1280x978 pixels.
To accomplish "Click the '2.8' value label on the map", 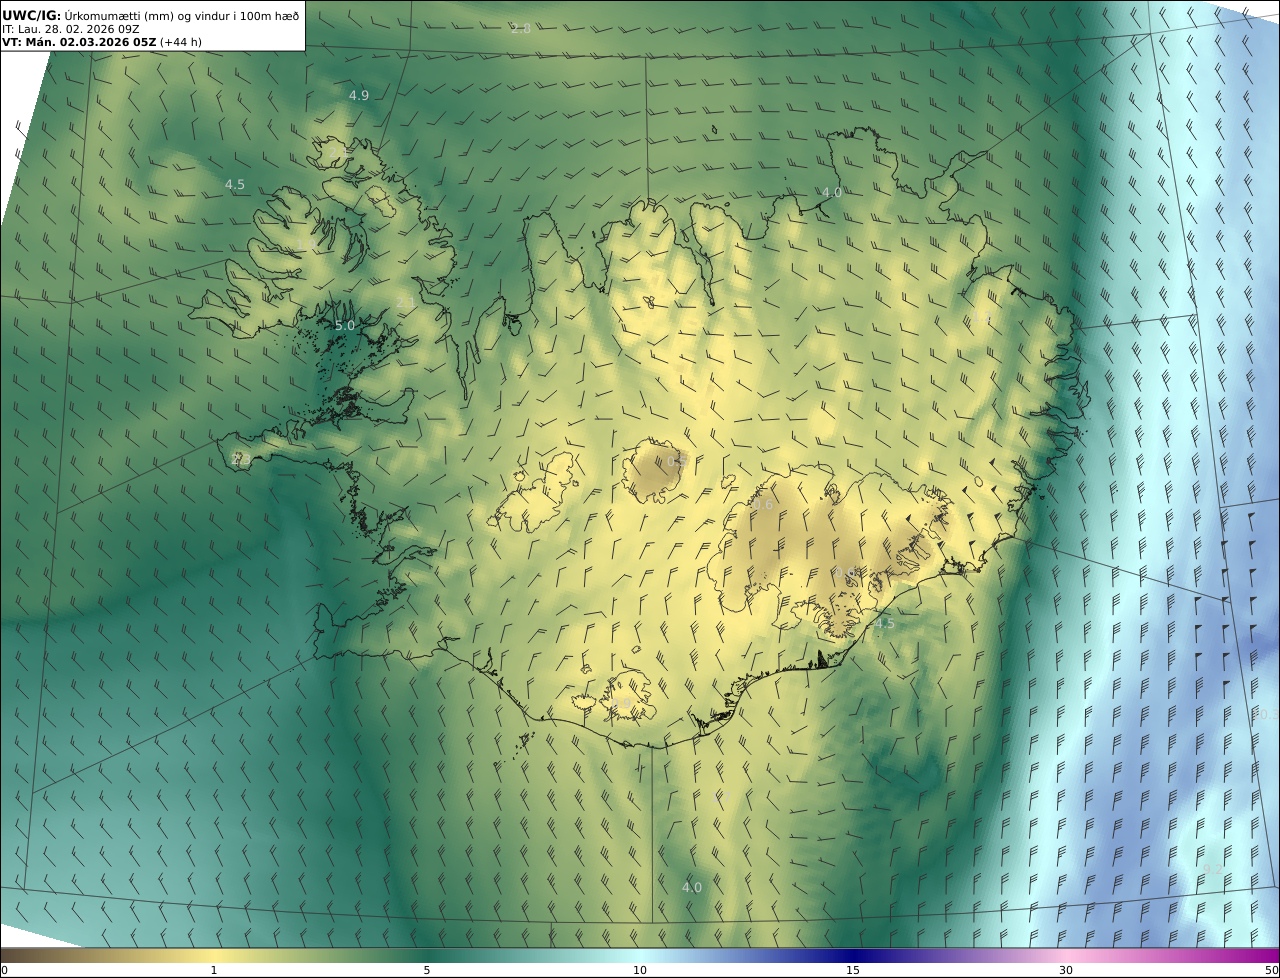I will click(x=521, y=28).
